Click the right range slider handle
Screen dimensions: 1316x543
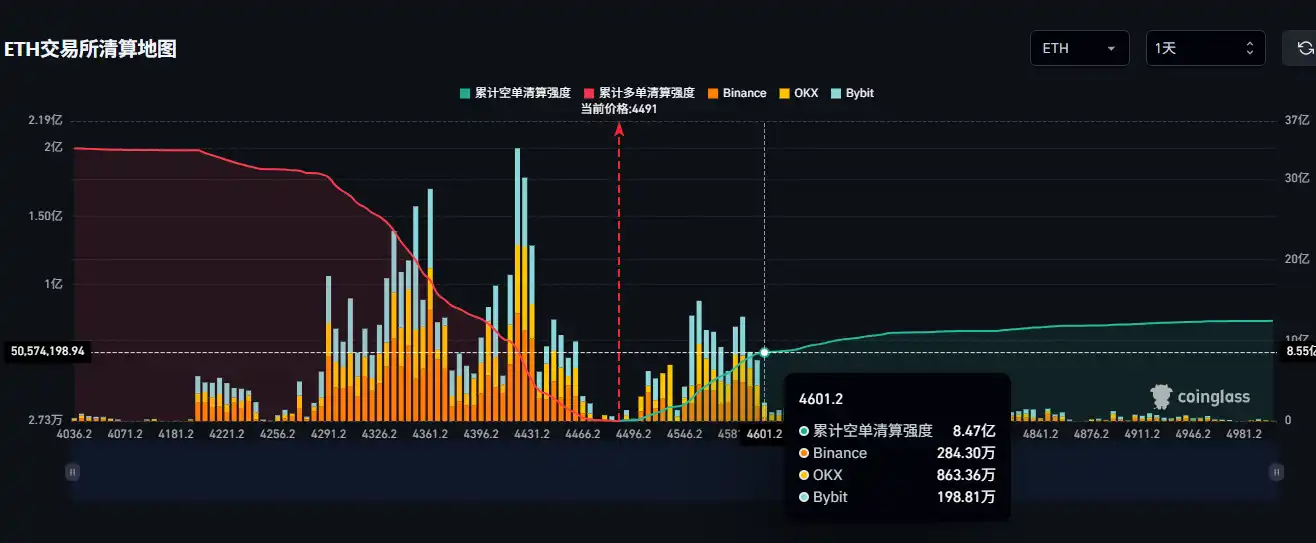1276,471
